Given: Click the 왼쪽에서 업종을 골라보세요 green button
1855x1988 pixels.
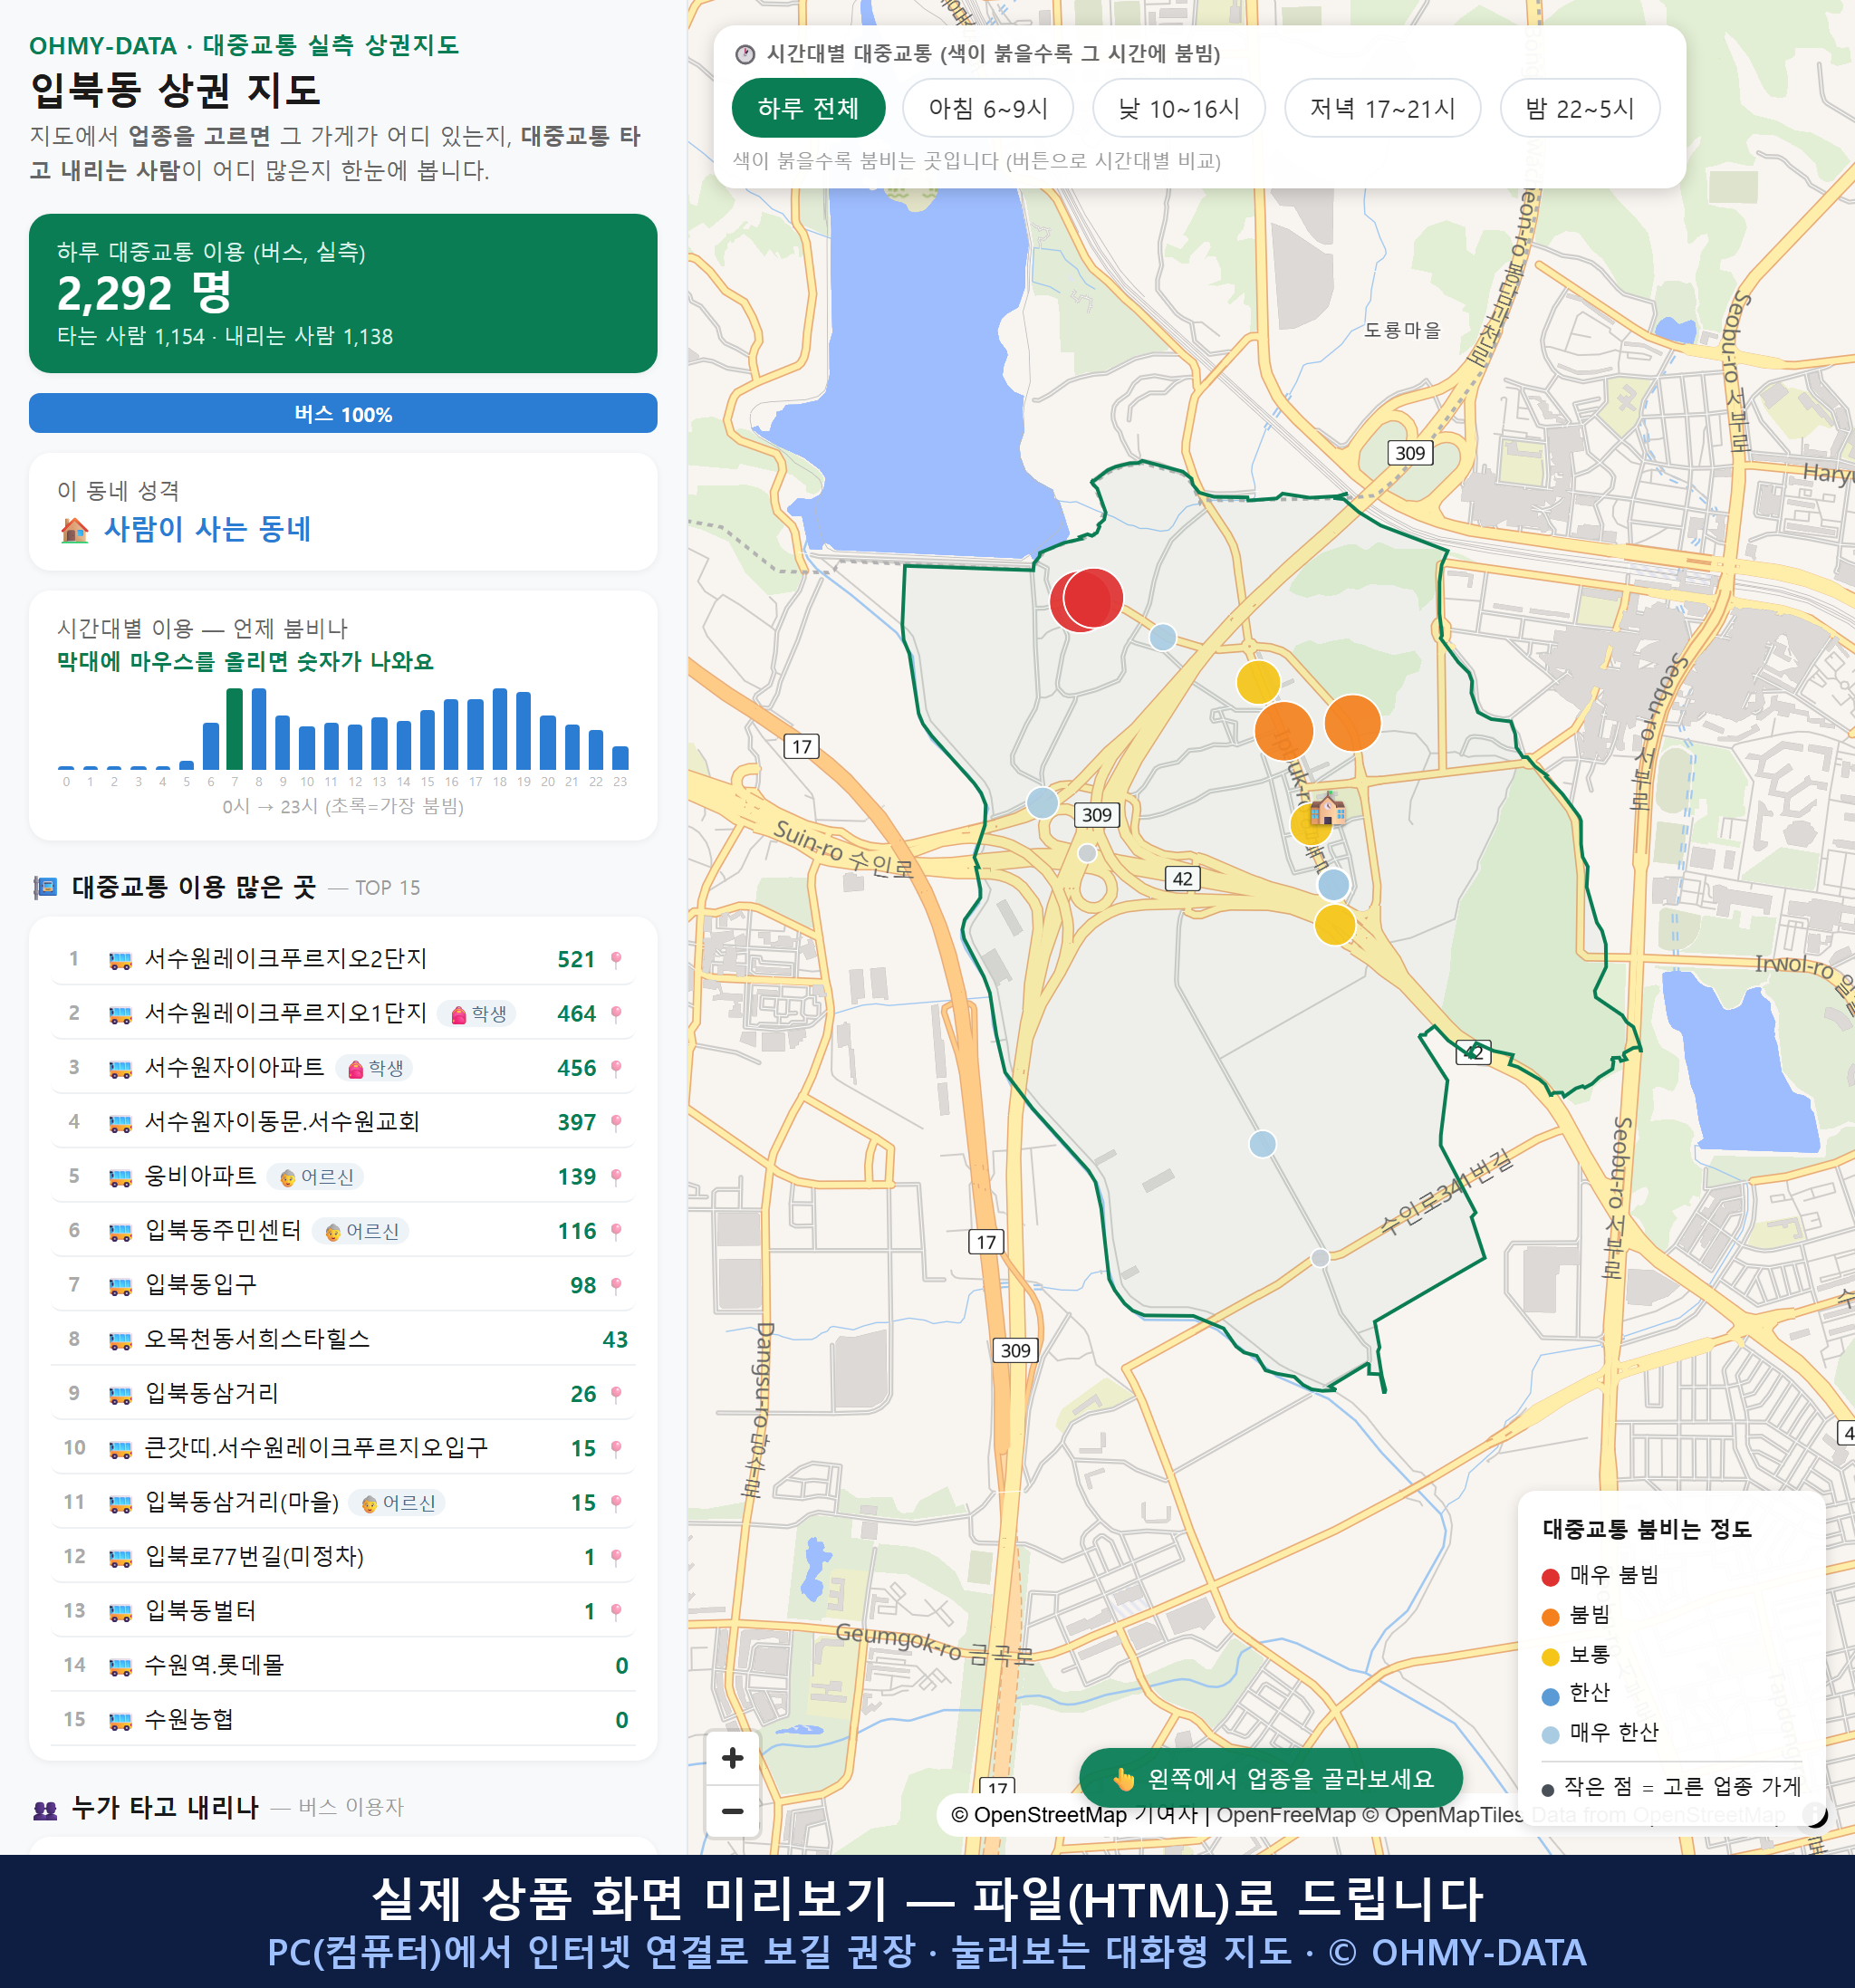Looking at the screenshot, I should tap(1270, 1778).
